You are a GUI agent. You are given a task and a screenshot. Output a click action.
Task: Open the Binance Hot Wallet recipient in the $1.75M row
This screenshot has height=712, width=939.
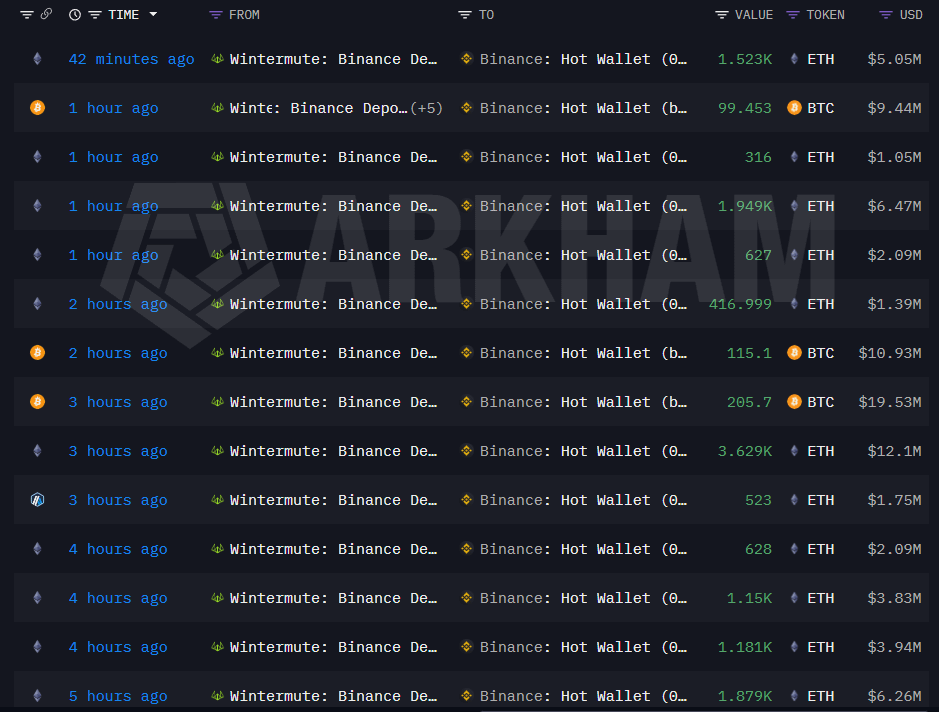click(x=583, y=500)
